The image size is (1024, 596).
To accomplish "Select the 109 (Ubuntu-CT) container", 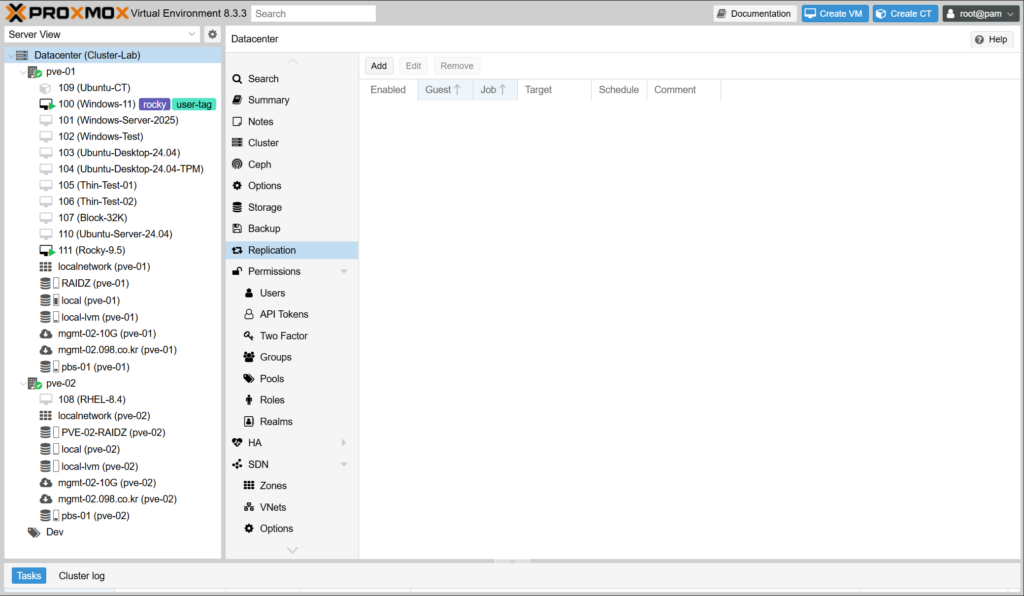I will coord(93,88).
